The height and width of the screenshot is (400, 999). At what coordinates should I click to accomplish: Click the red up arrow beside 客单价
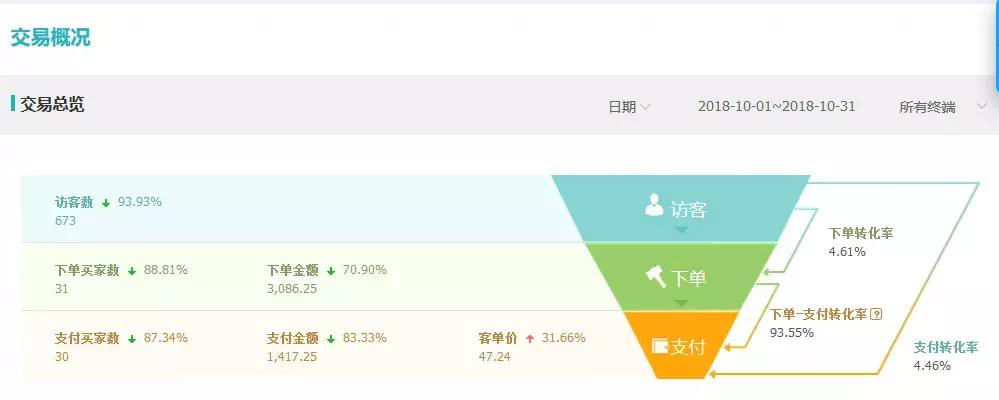(x=528, y=338)
